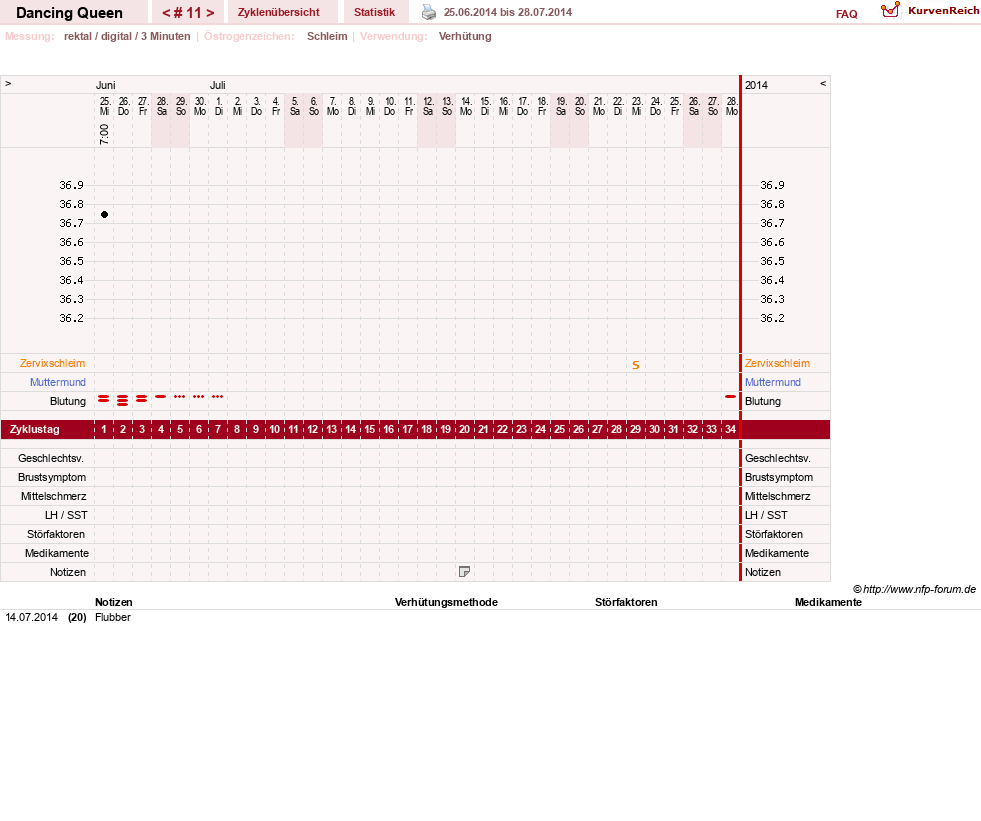The height and width of the screenshot is (821, 981).
Task: Click the spotting dots on cycle day 7
Action: pyautogui.click(x=217, y=397)
